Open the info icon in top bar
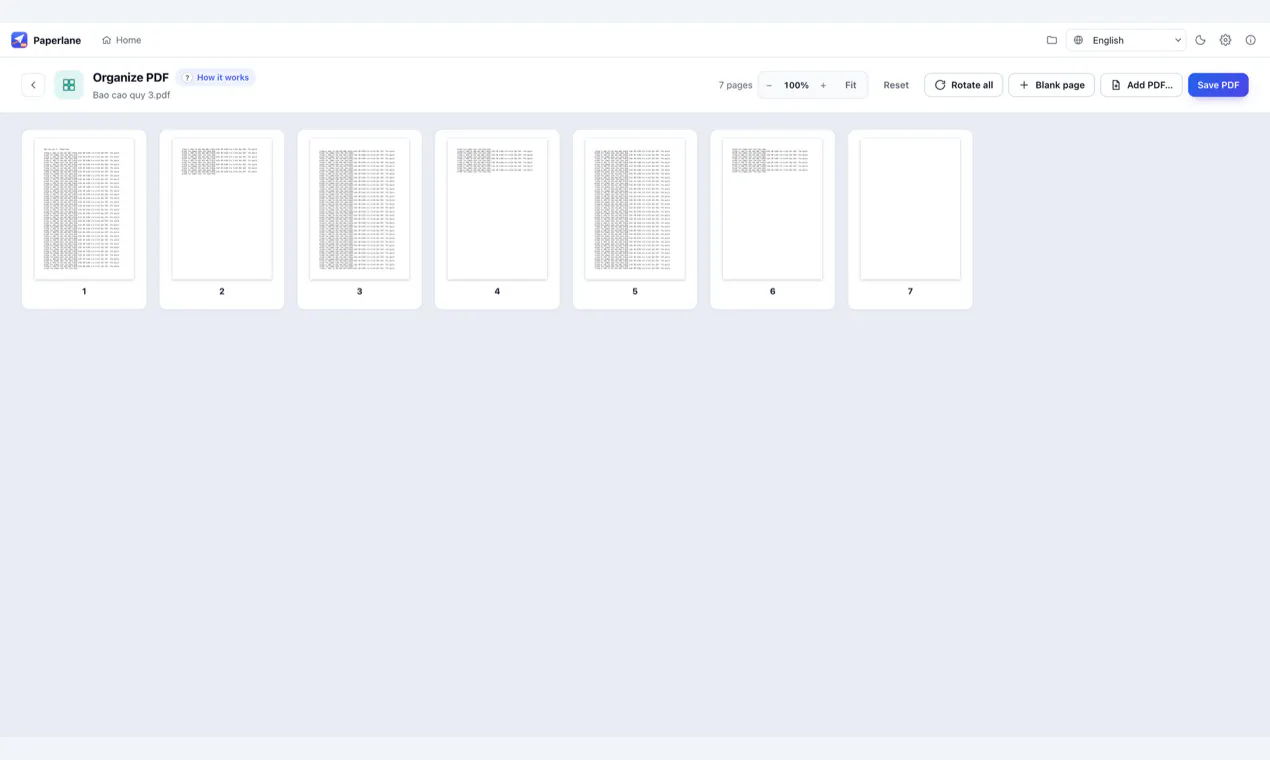Viewport: 1270px width, 760px height. pyautogui.click(x=1250, y=40)
